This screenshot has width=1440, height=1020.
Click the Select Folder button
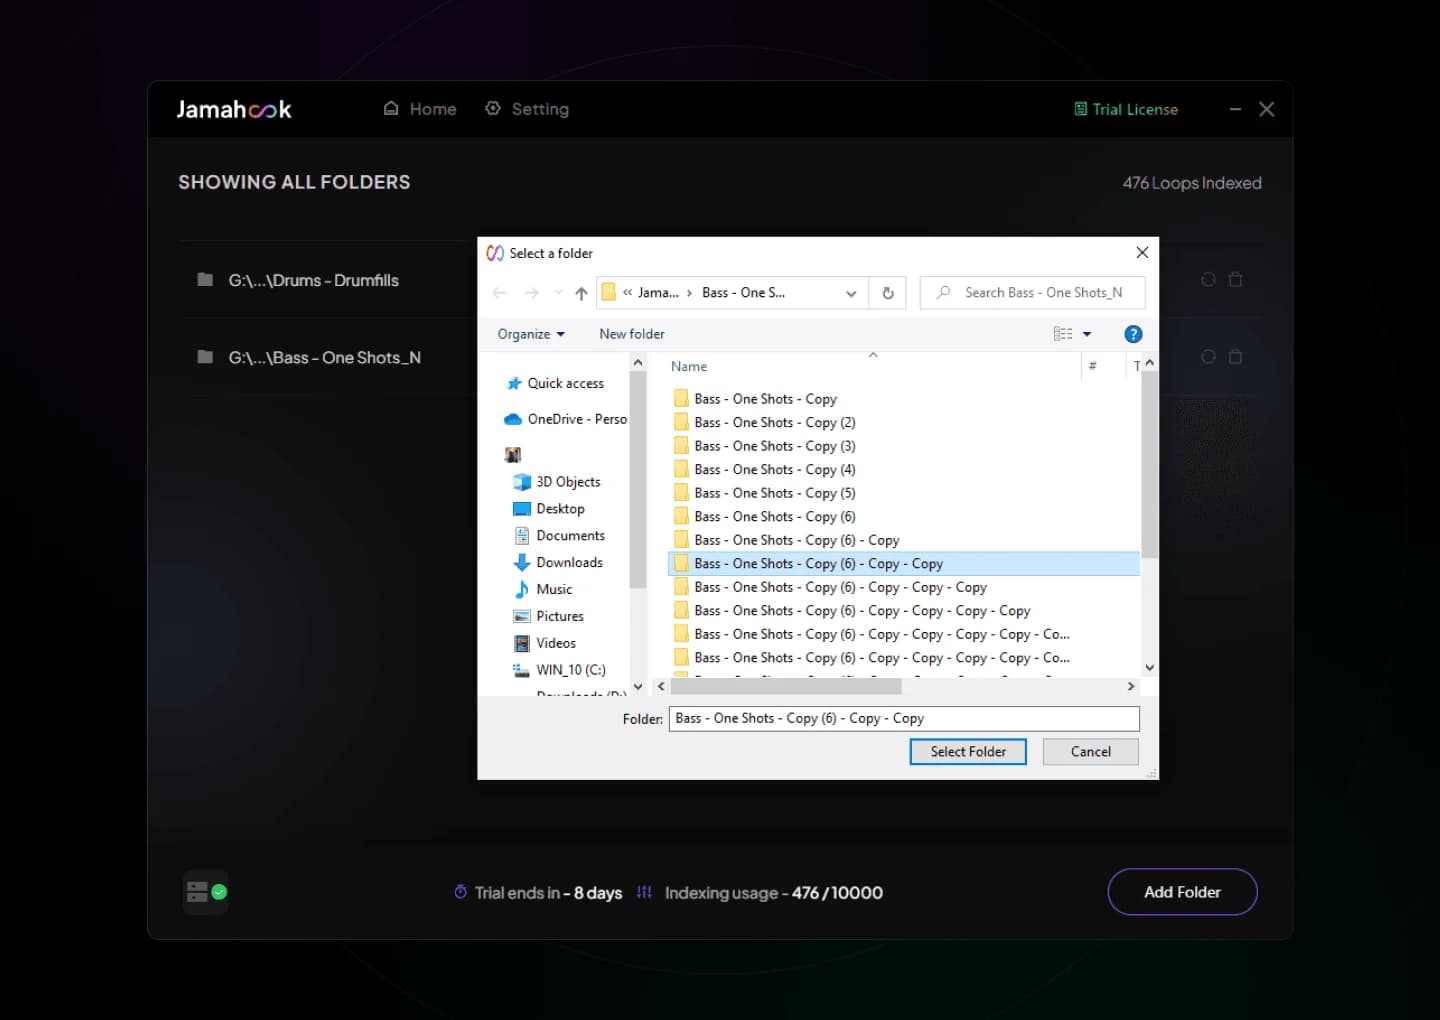click(x=967, y=751)
